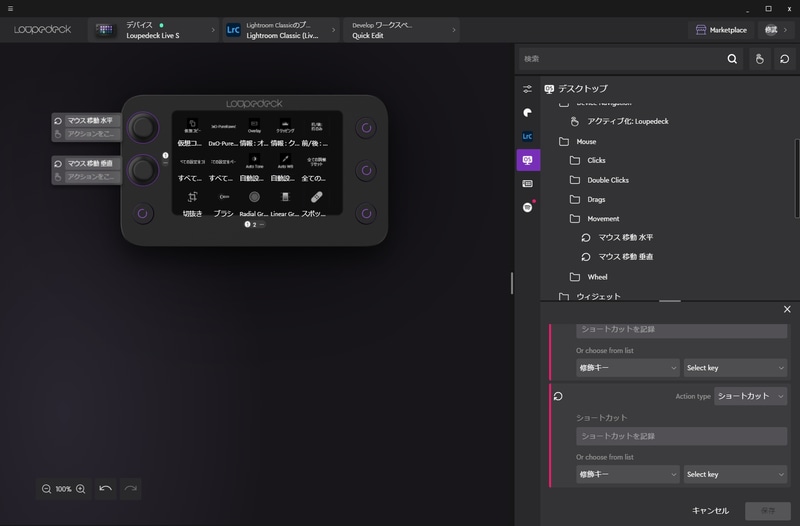
Task: Open the keyboard-style sidebar icon below Desktop
Action: tap(528, 184)
